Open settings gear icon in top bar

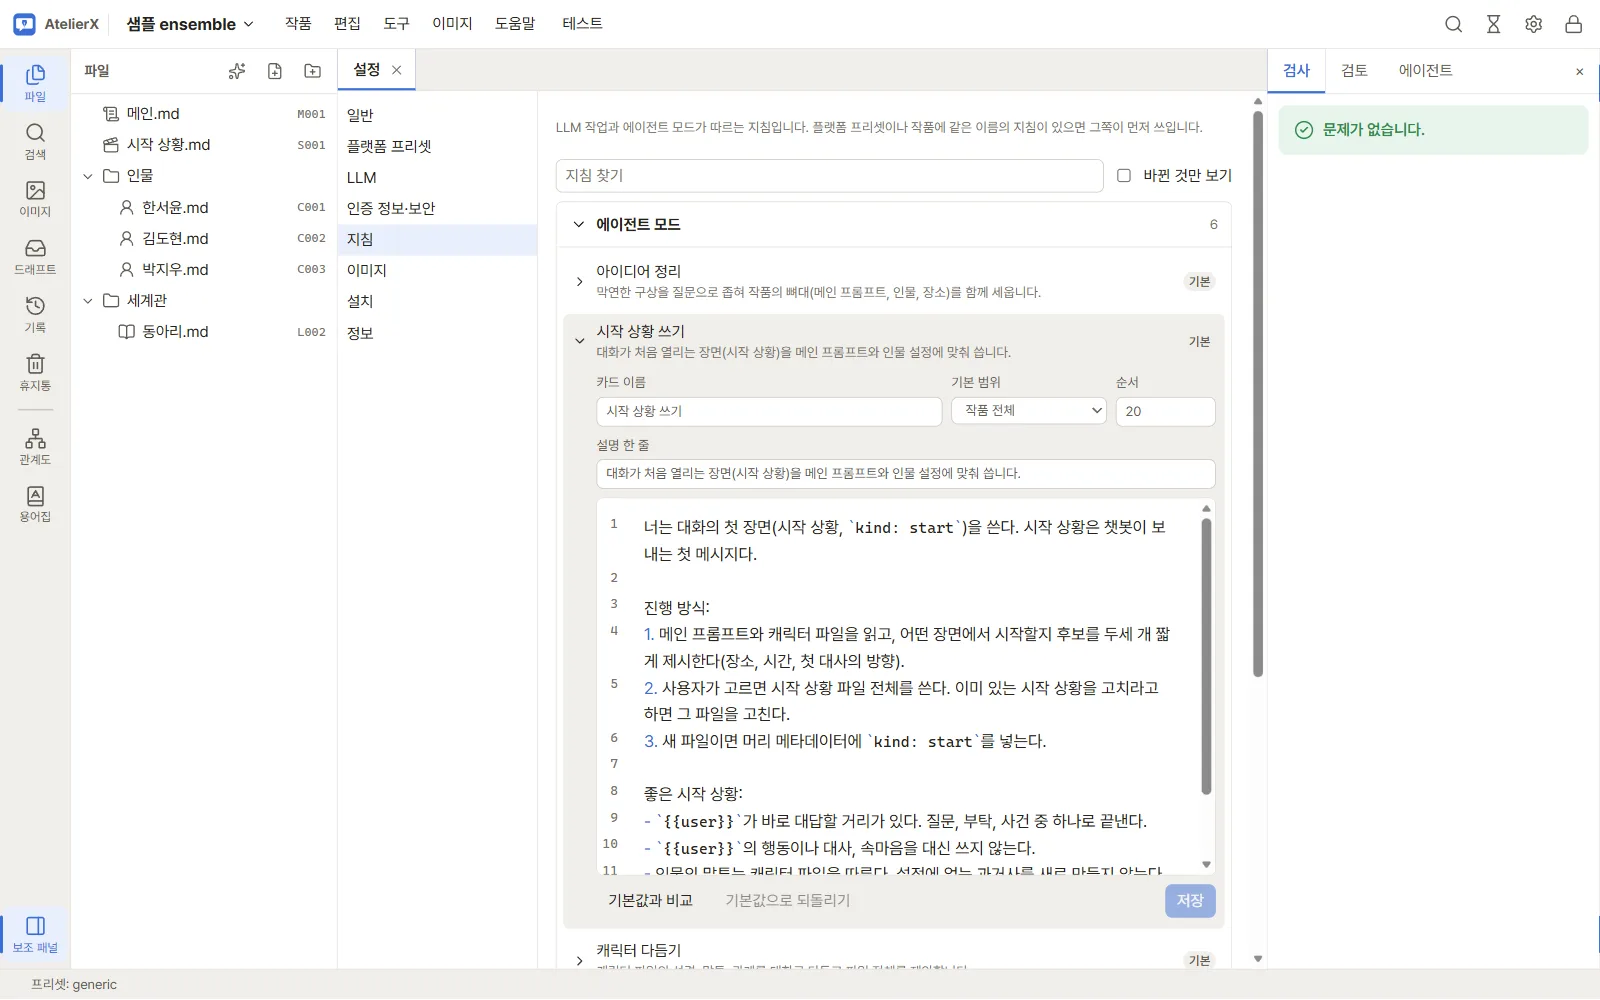pos(1534,24)
